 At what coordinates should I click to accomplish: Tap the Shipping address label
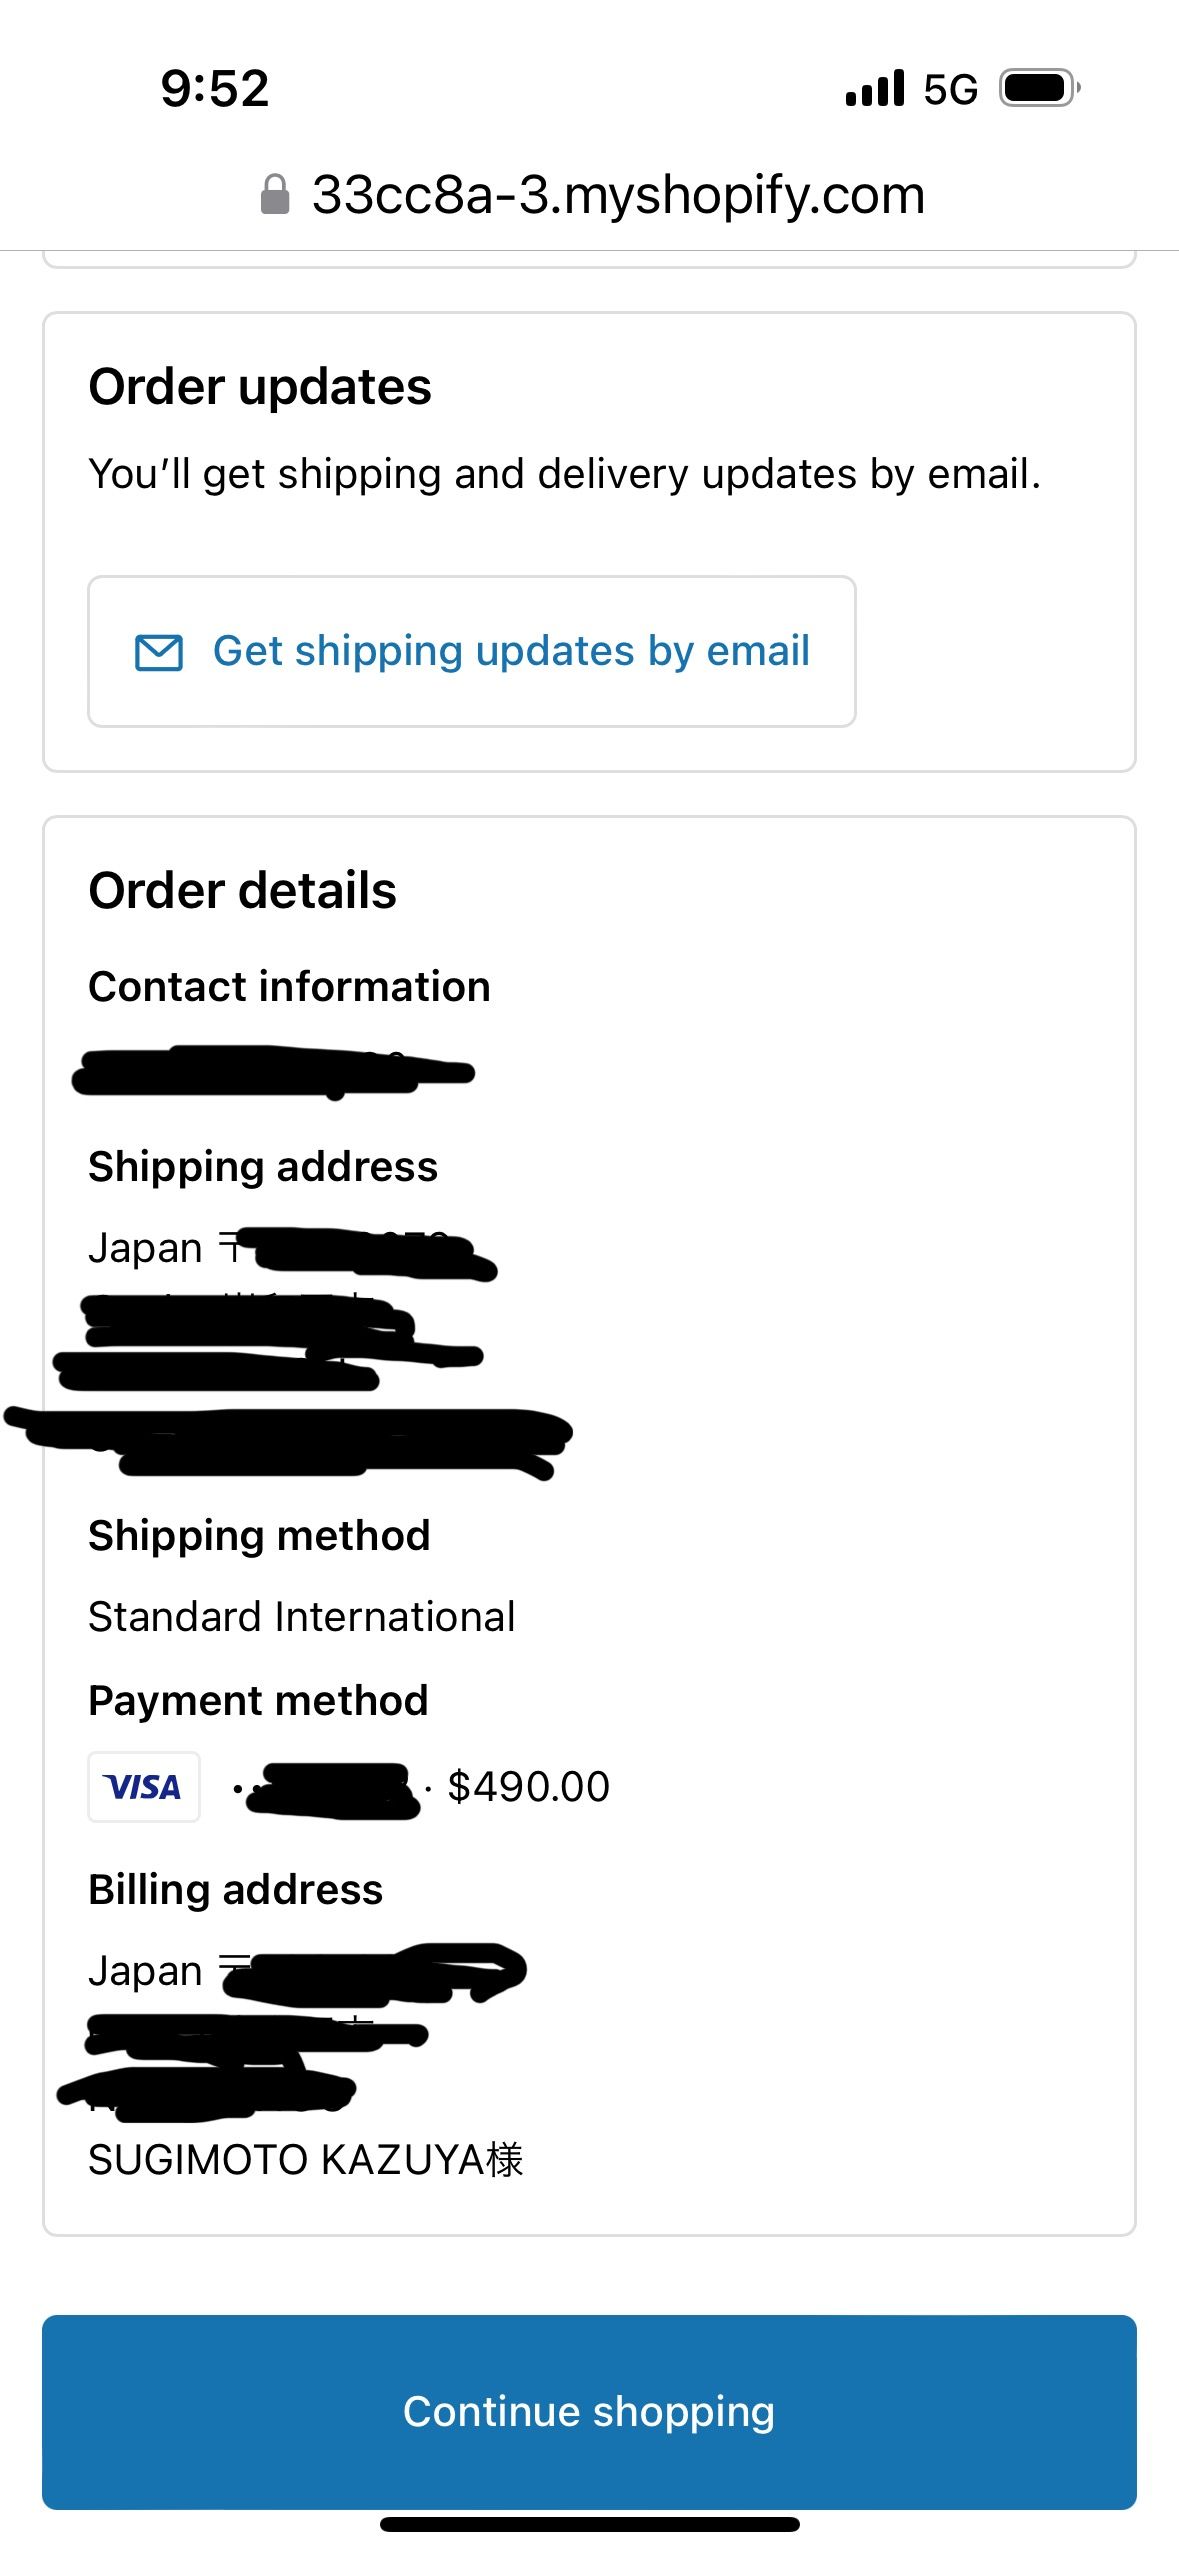coord(263,1167)
